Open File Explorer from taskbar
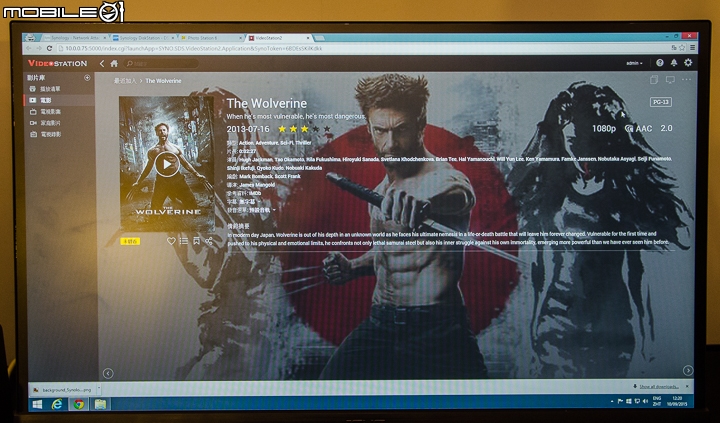Screen dimensions: 720x423 click(100, 404)
